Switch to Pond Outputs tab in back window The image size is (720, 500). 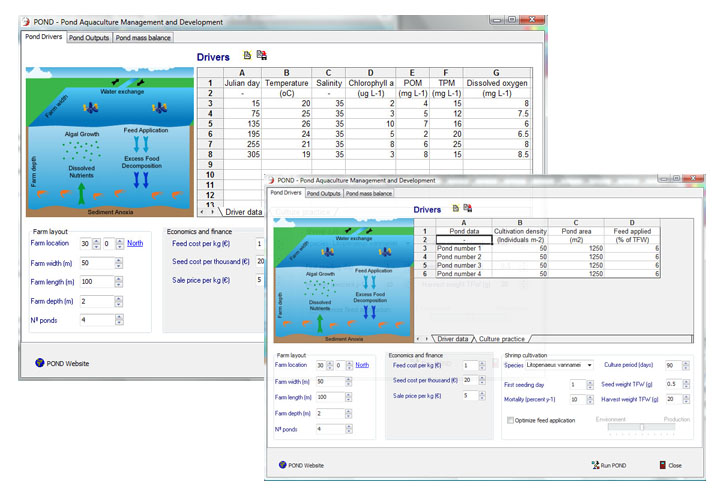point(89,38)
